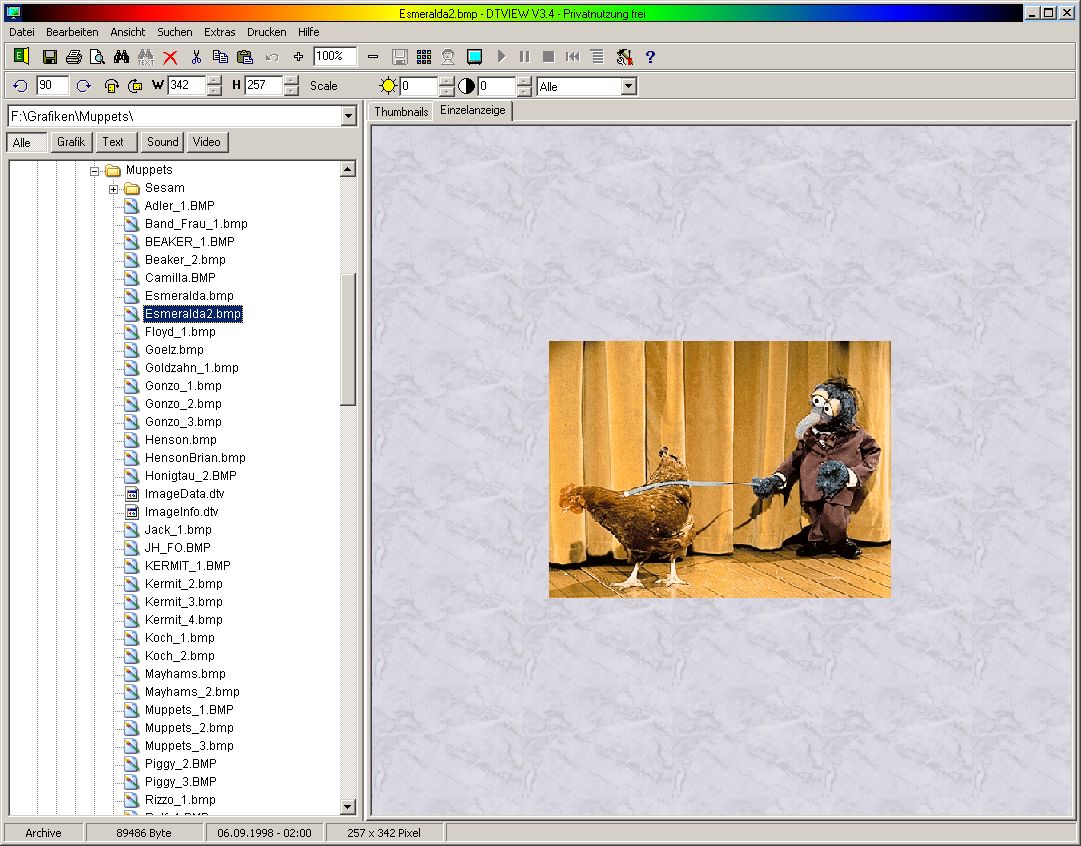This screenshot has height=846, width=1081.
Task: Stop playback with the stop button
Action: 549,57
